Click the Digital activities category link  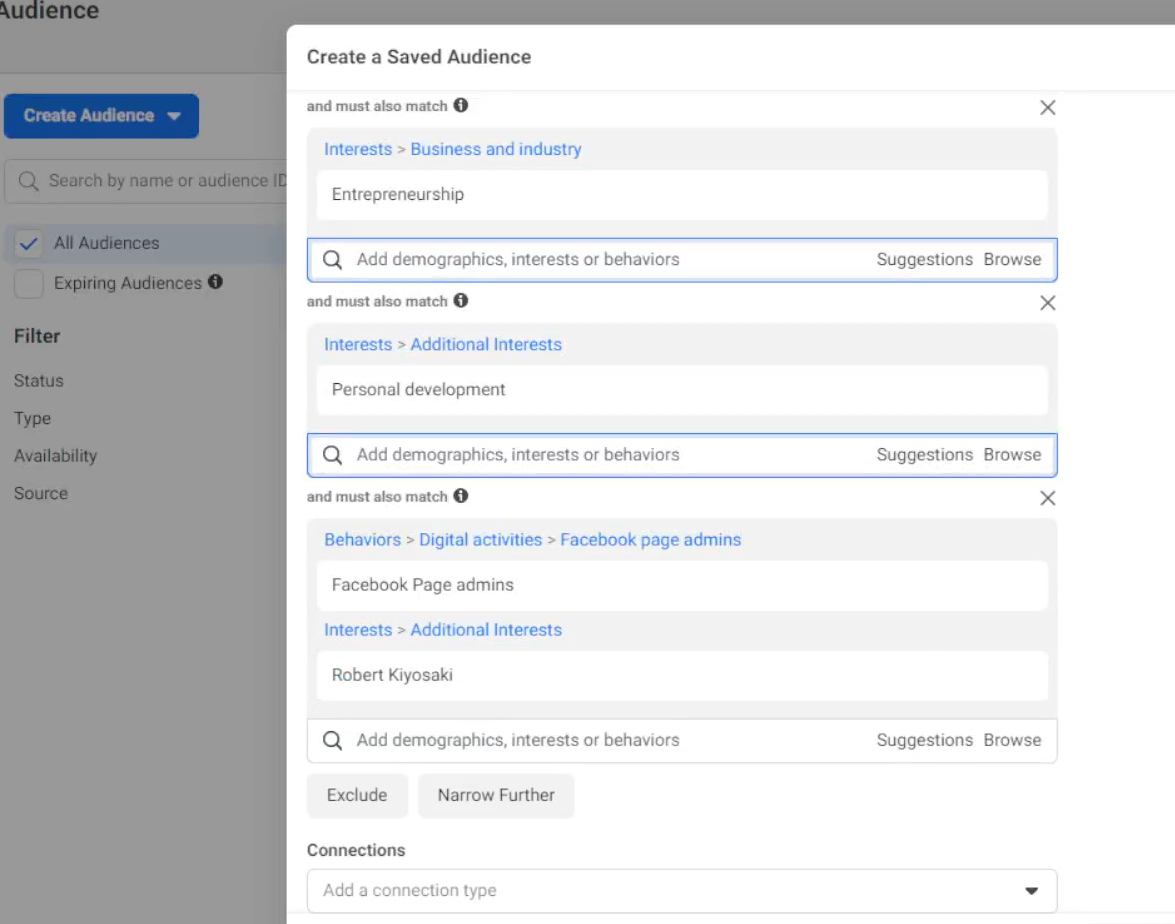click(480, 540)
